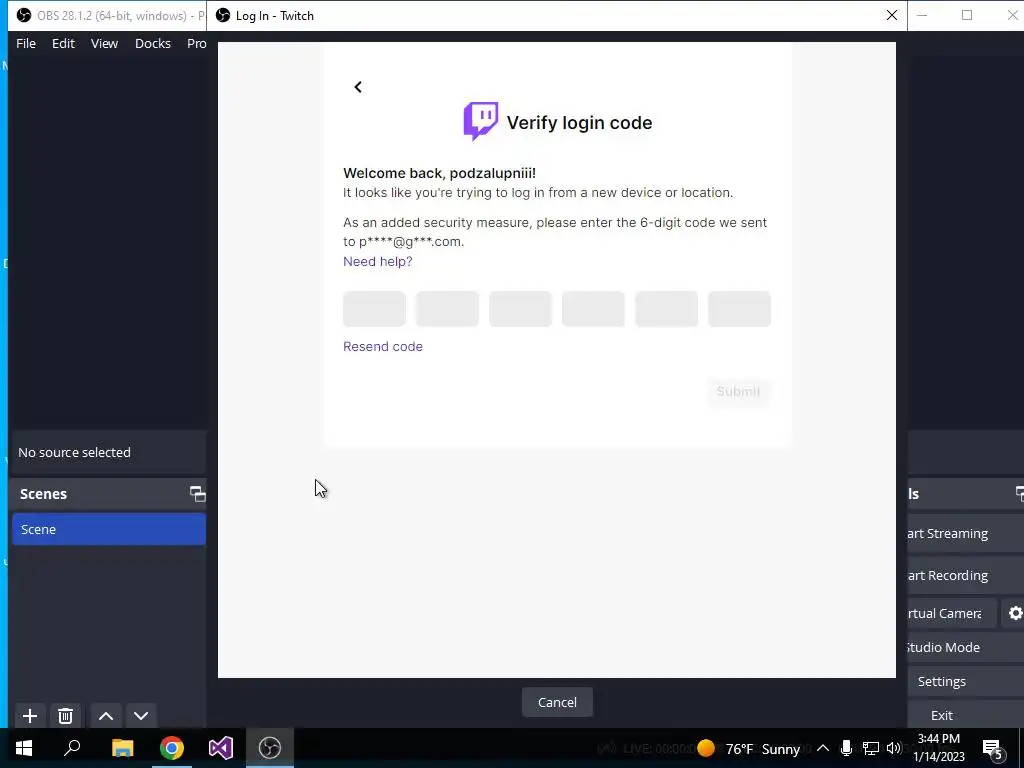The width and height of the screenshot is (1024, 768).
Task: Open volume speaker tray icon
Action: click(894, 748)
